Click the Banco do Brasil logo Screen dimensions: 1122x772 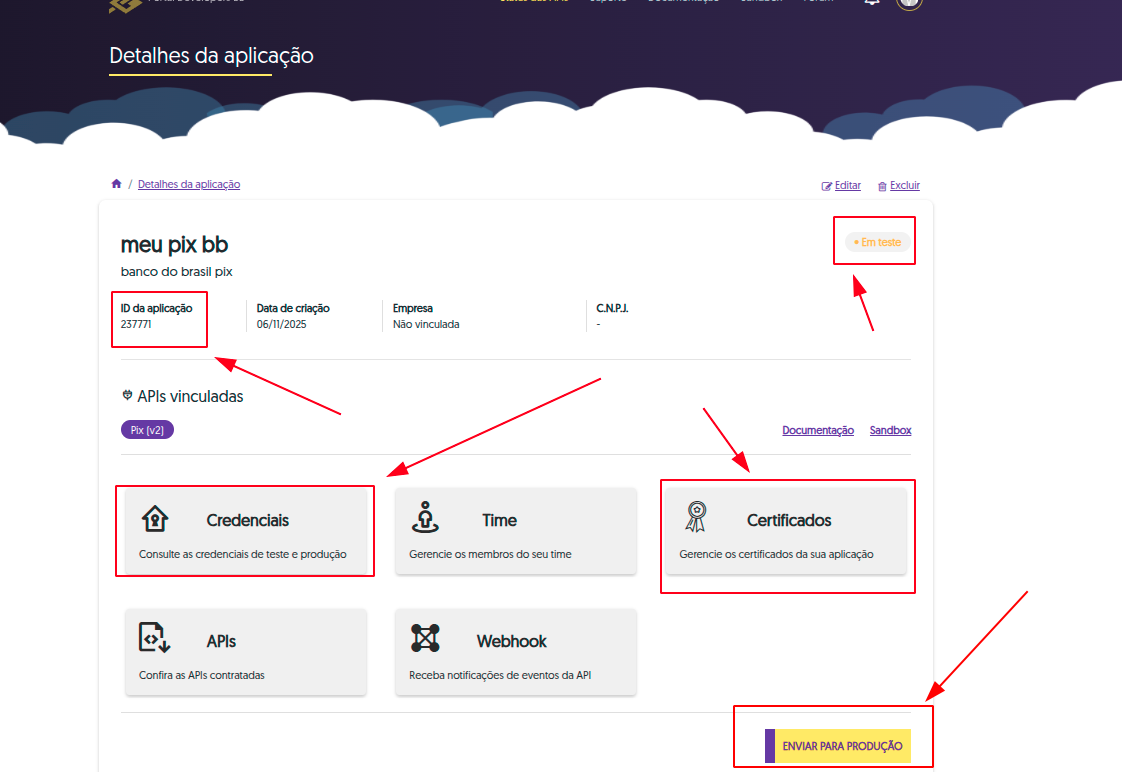click(124, 4)
